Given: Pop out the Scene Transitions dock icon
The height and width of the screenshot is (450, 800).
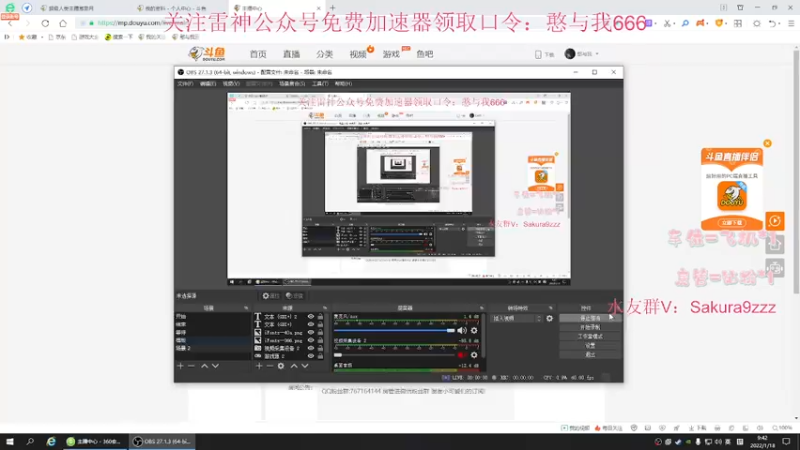Looking at the screenshot, I should [551, 308].
